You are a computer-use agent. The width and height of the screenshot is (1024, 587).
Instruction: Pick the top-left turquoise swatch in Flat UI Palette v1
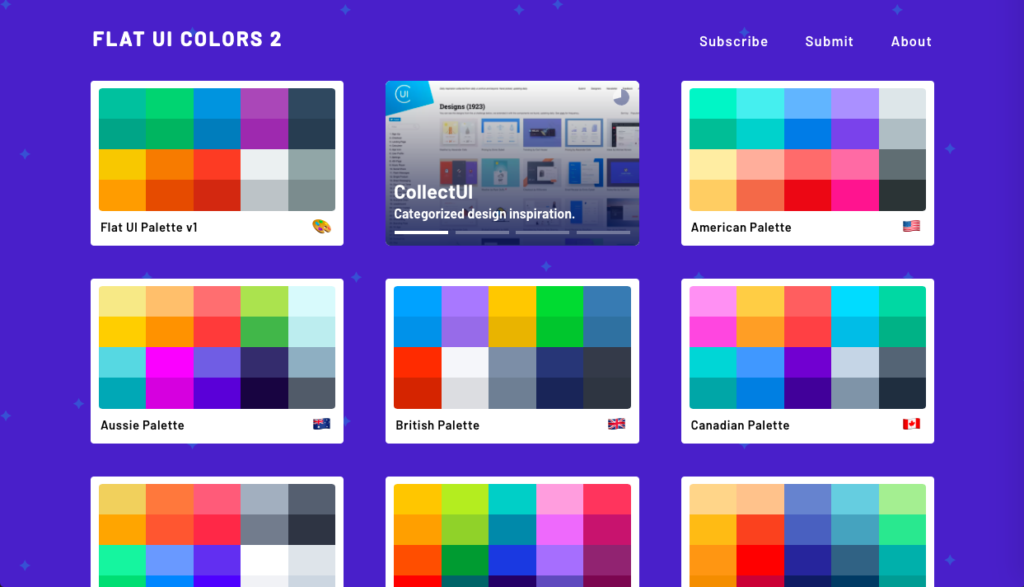click(122, 103)
